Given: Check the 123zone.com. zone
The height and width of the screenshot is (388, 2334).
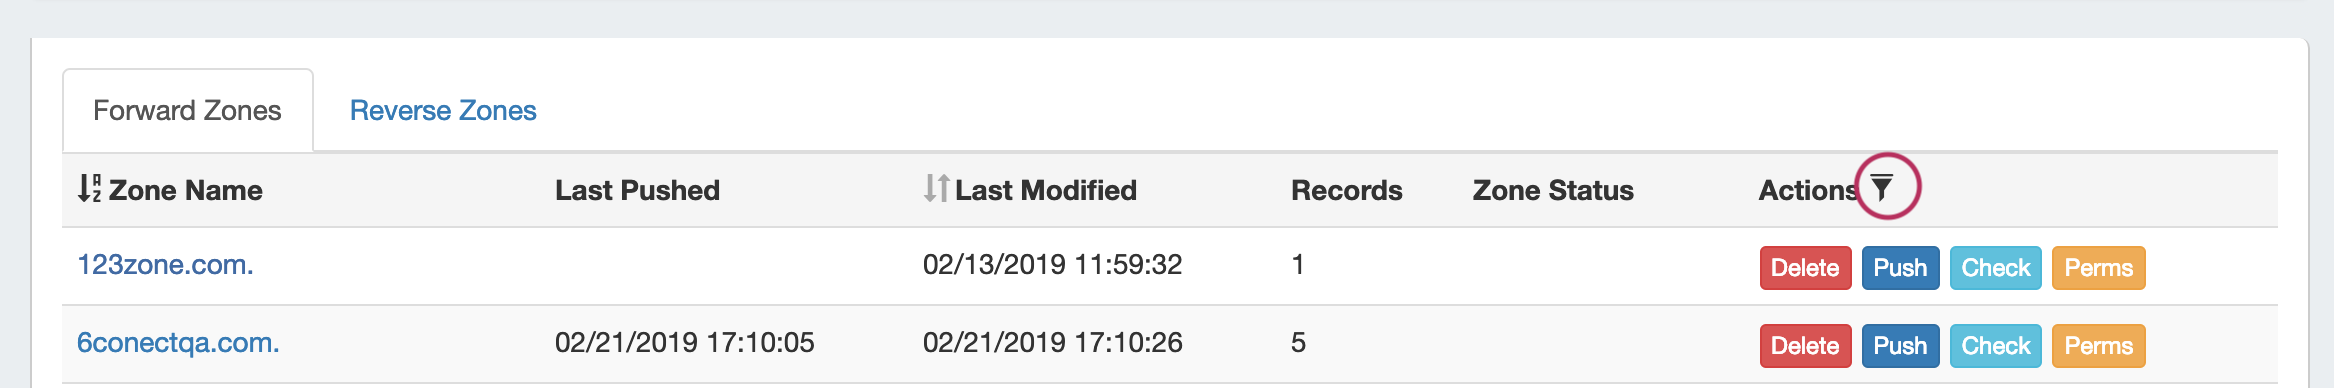Looking at the screenshot, I should click(x=1995, y=268).
